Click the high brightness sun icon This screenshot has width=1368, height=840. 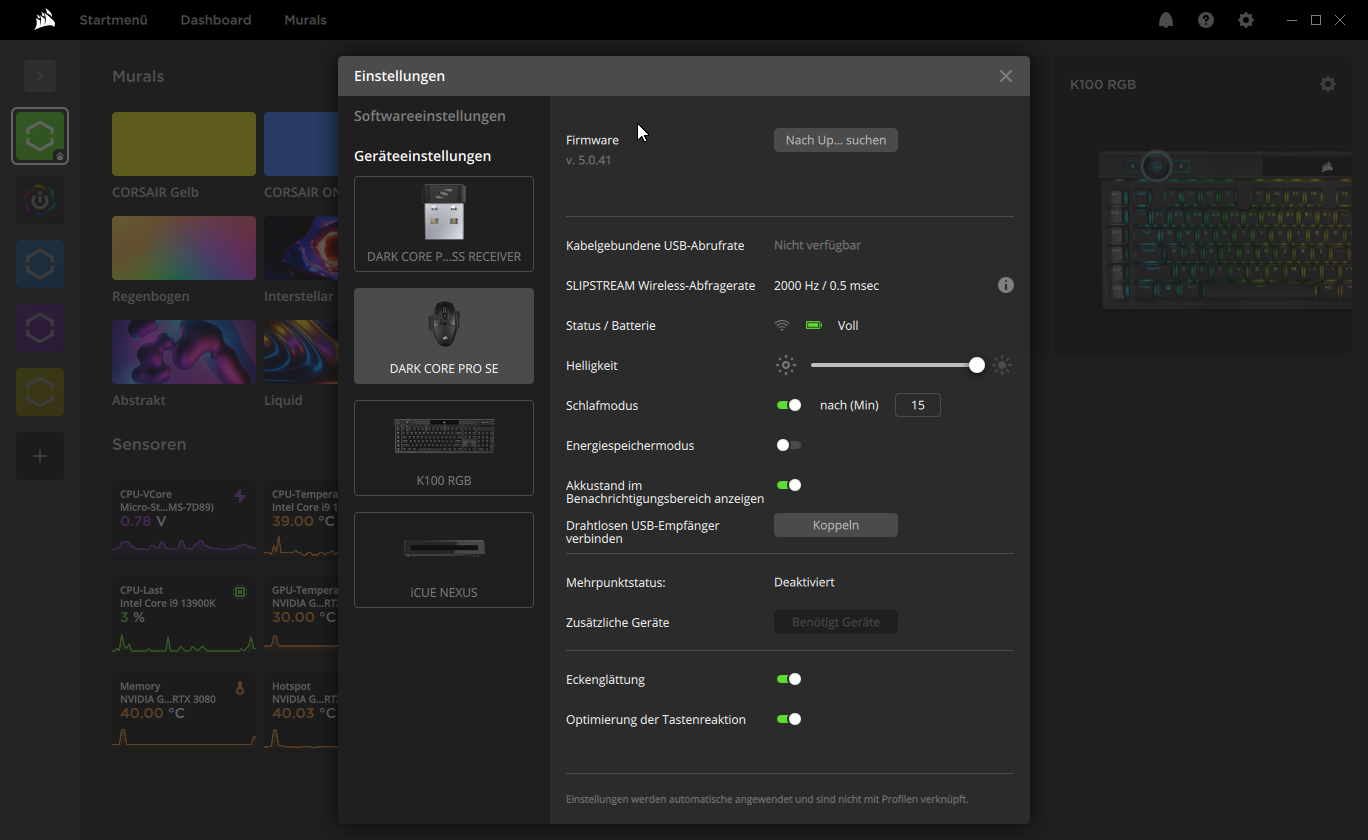click(1002, 365)
